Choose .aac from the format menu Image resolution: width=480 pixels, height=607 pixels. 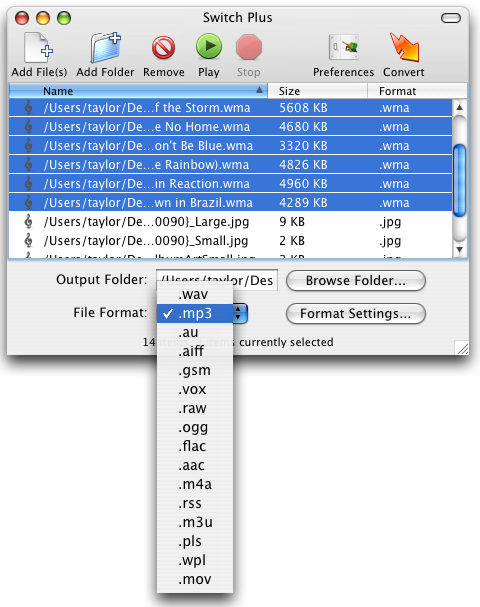click(x=195, y=465)
